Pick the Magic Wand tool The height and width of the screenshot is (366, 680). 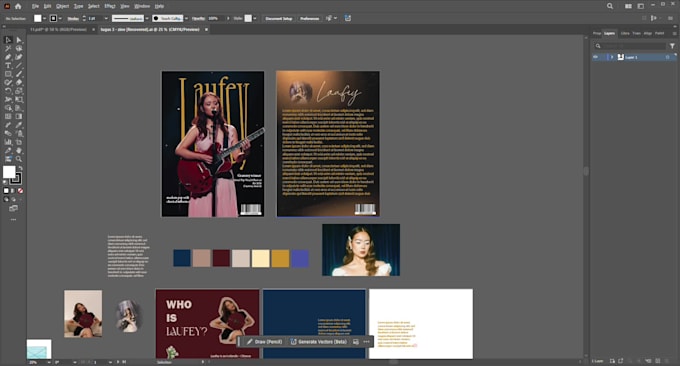(x=8, y=49)
